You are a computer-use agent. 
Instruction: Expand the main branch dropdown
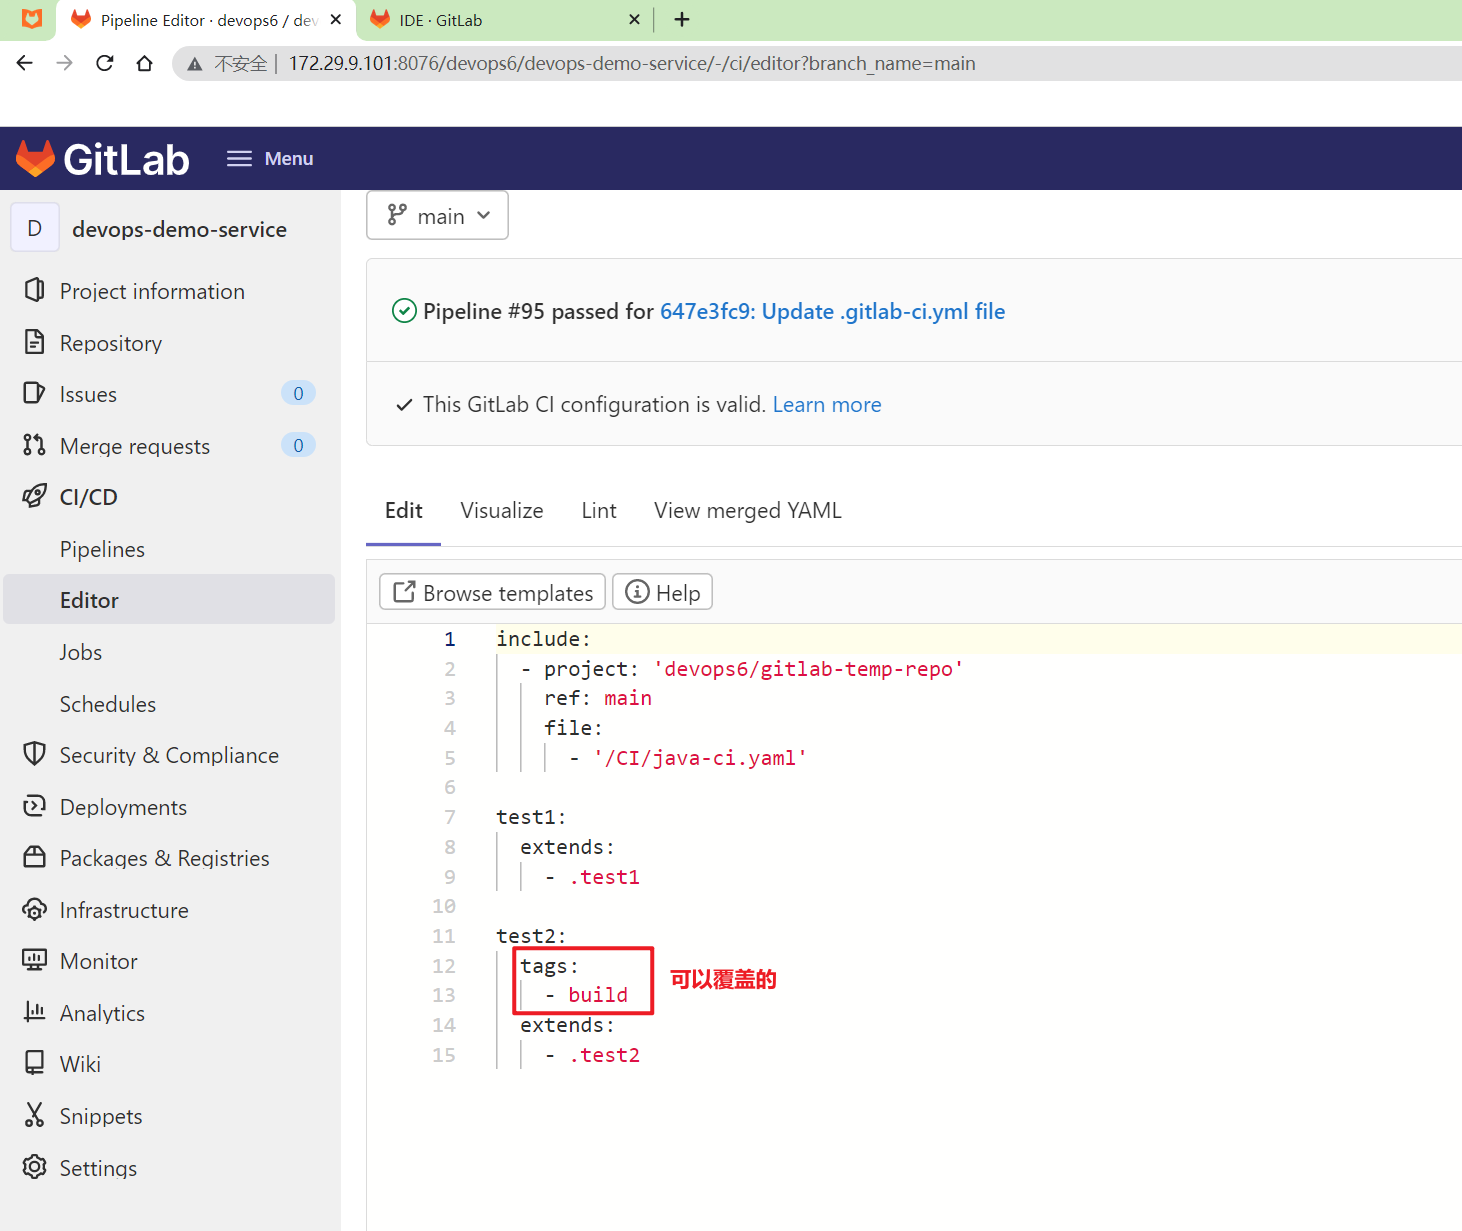tap(437, 215)
